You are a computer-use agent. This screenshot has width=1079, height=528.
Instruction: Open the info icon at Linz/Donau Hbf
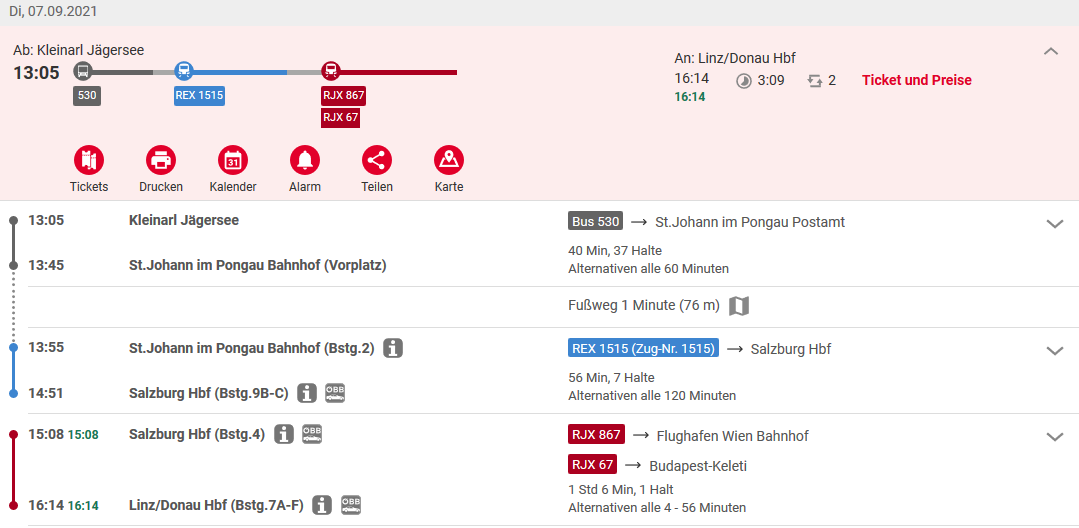[x=322, y=505]
